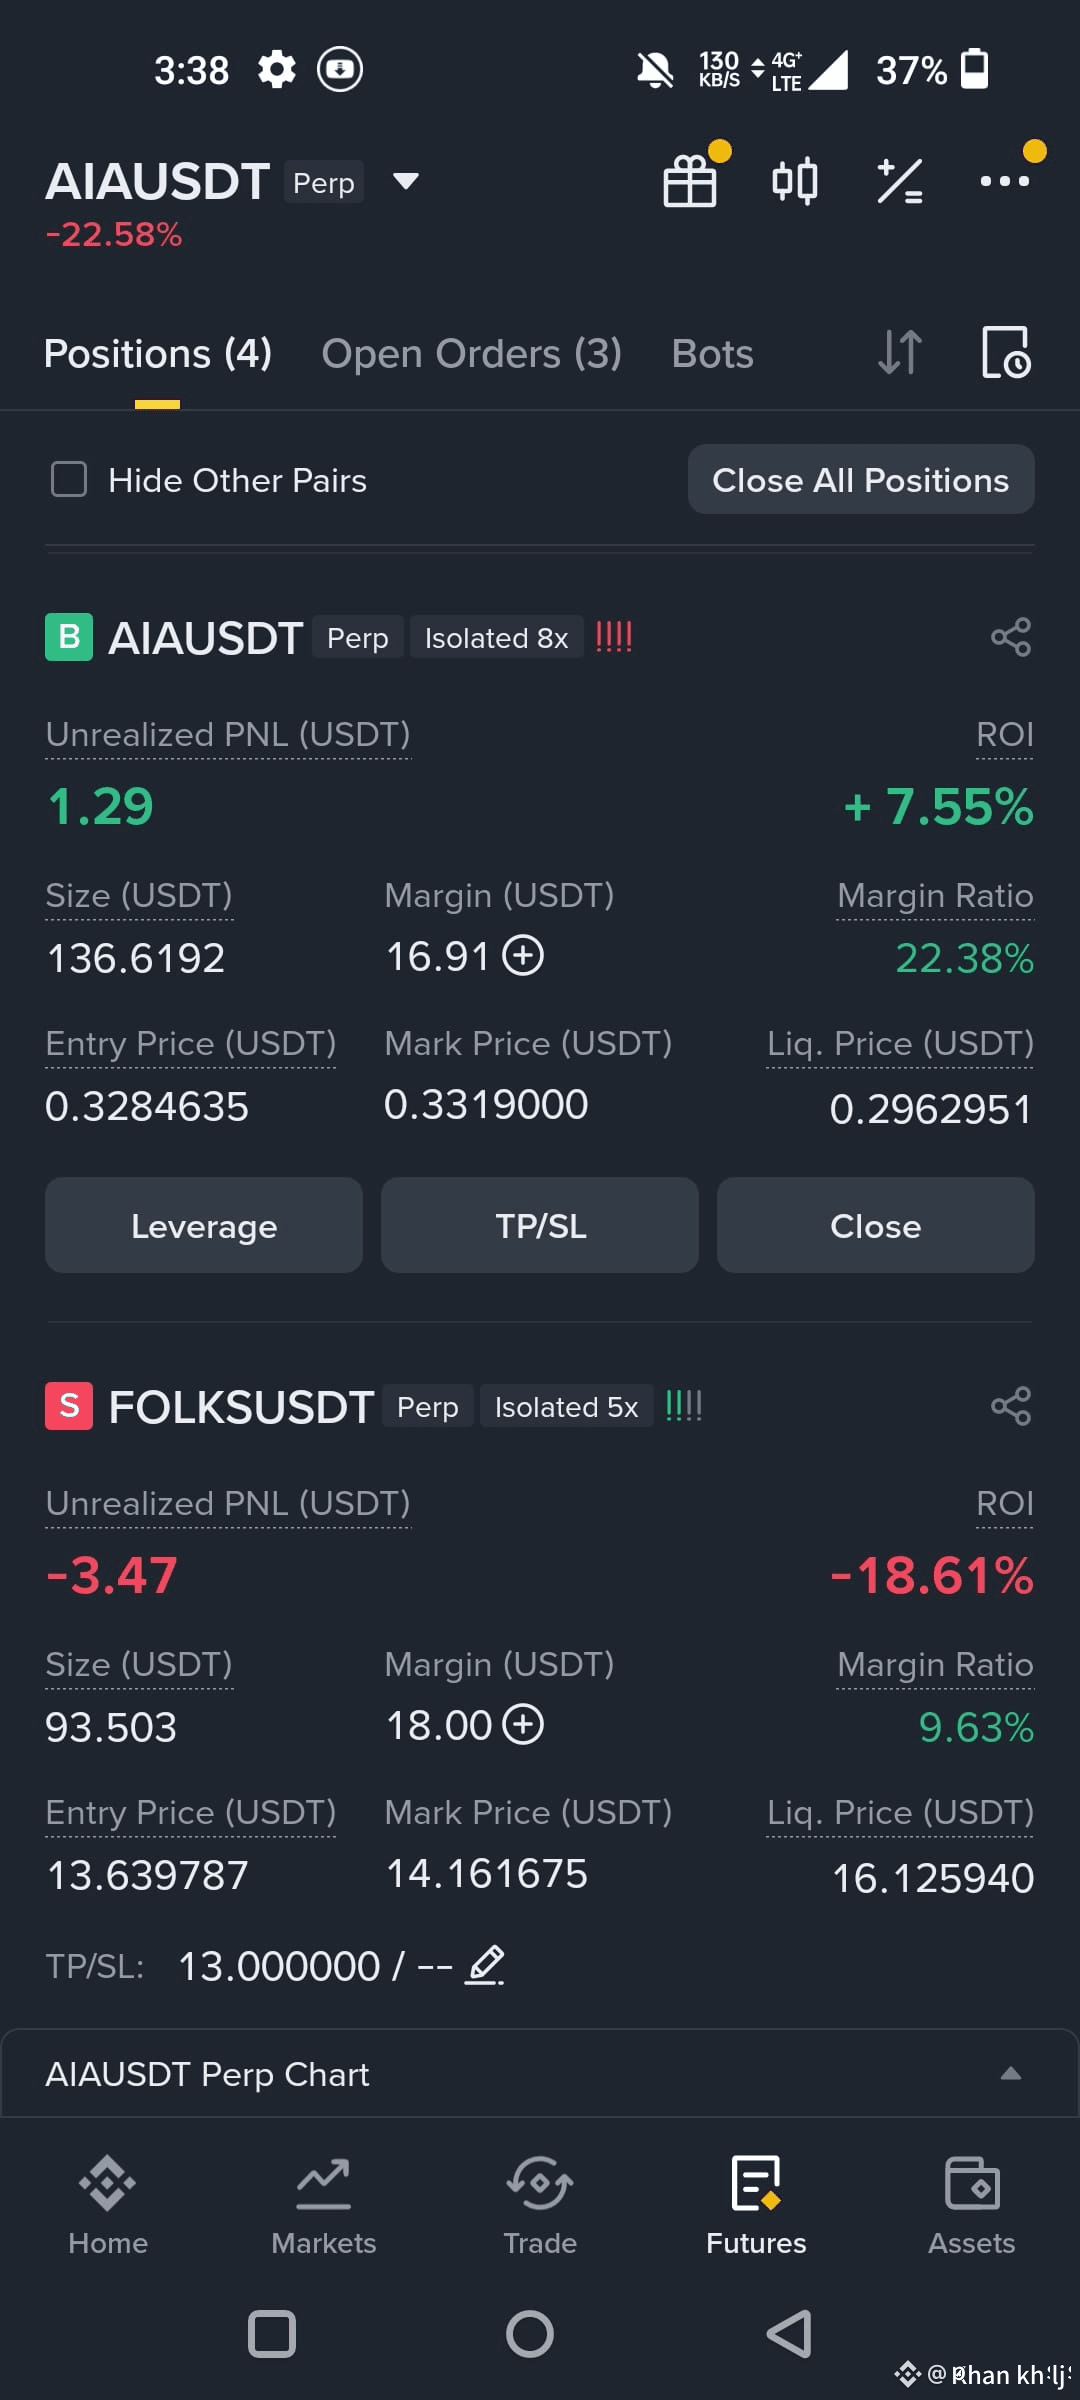Share the AIAUSDT position
Viewport: 1080px width, 2400px height.
[1010, 637]
